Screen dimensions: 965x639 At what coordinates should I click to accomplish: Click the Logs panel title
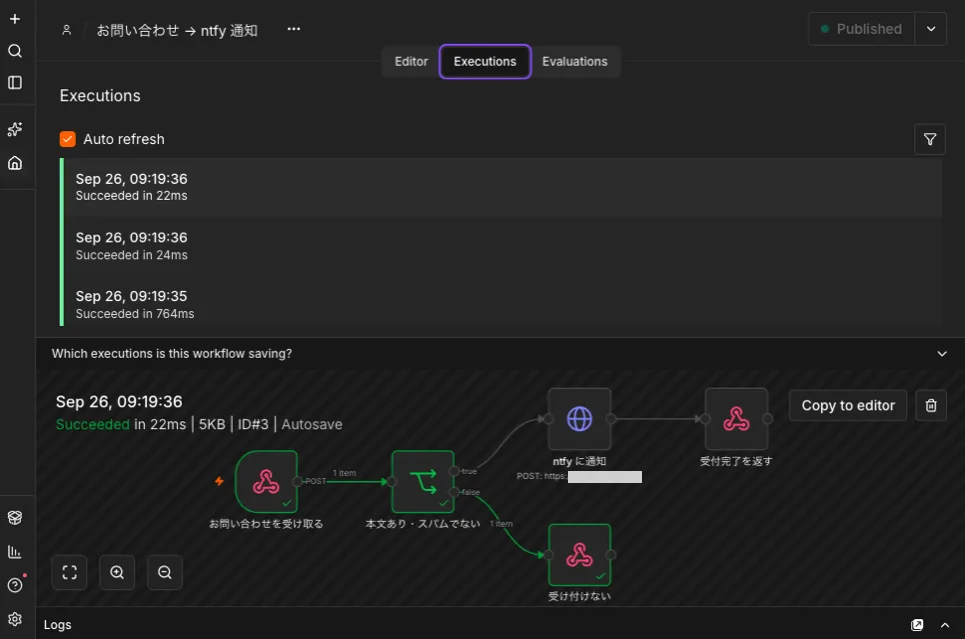[58, 625]
